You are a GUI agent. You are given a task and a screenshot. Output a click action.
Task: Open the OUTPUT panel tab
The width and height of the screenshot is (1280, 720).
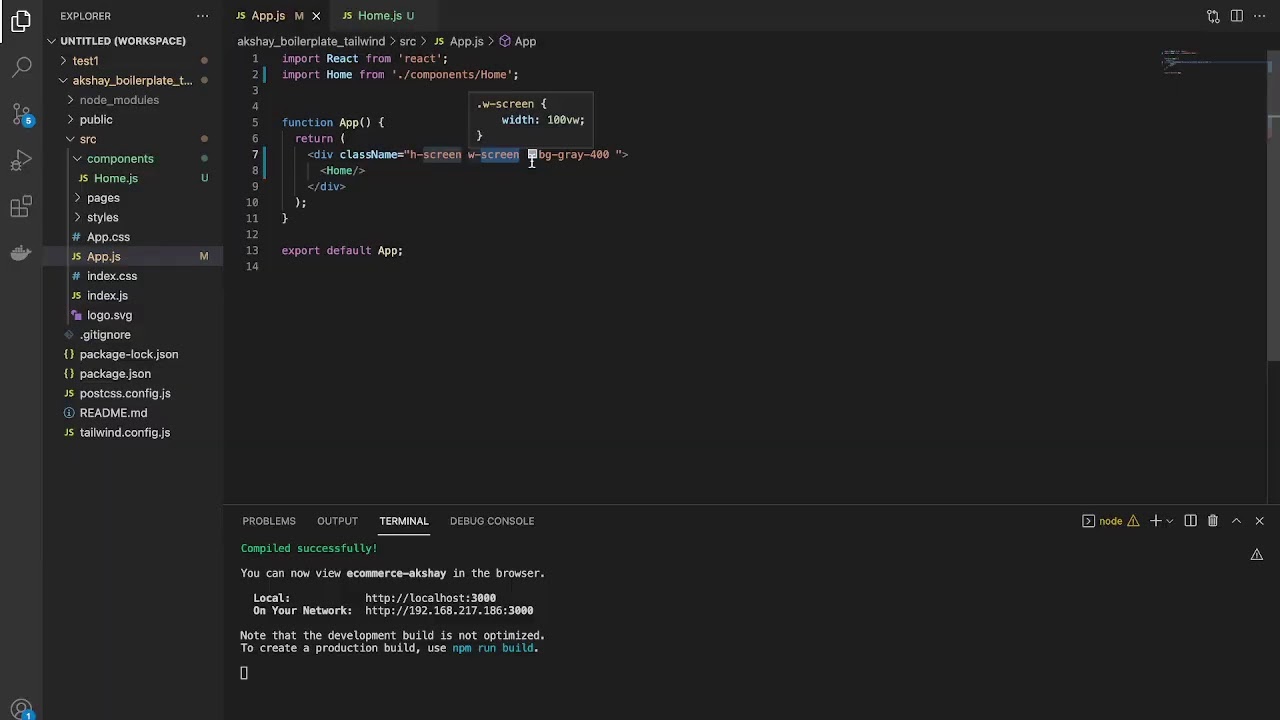[x=337, y=521]
